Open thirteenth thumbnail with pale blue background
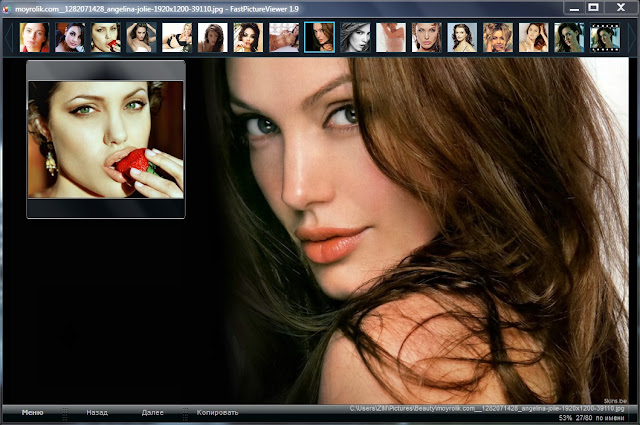 (462, 37)
